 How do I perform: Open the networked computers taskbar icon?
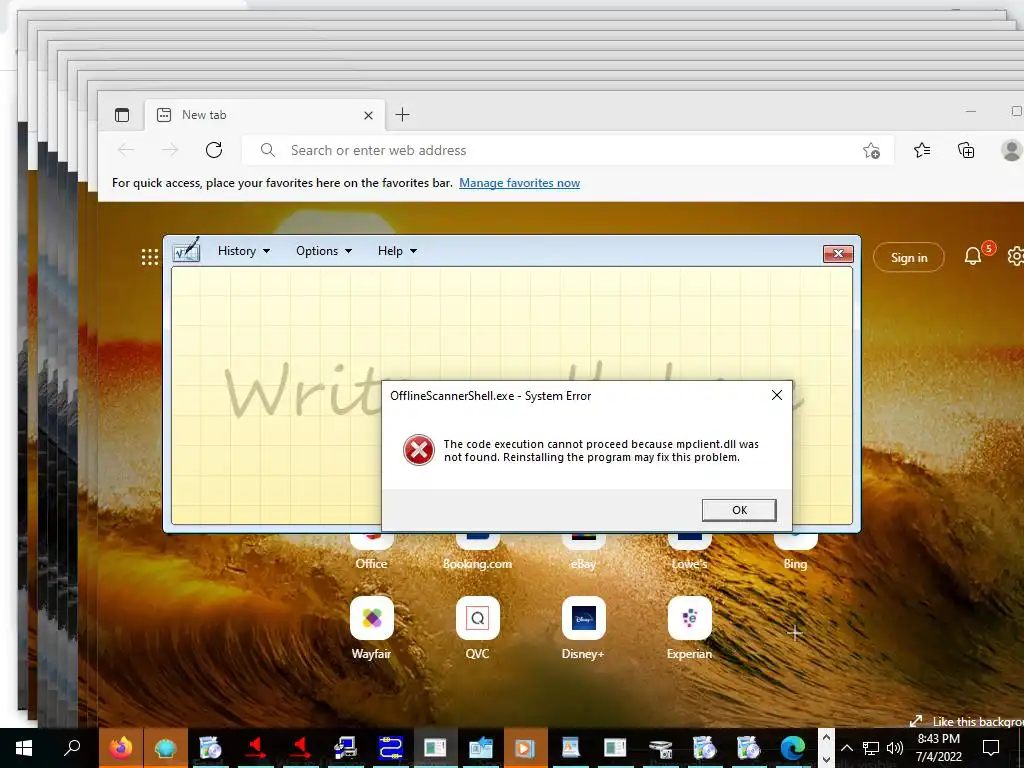click(345, 748)
